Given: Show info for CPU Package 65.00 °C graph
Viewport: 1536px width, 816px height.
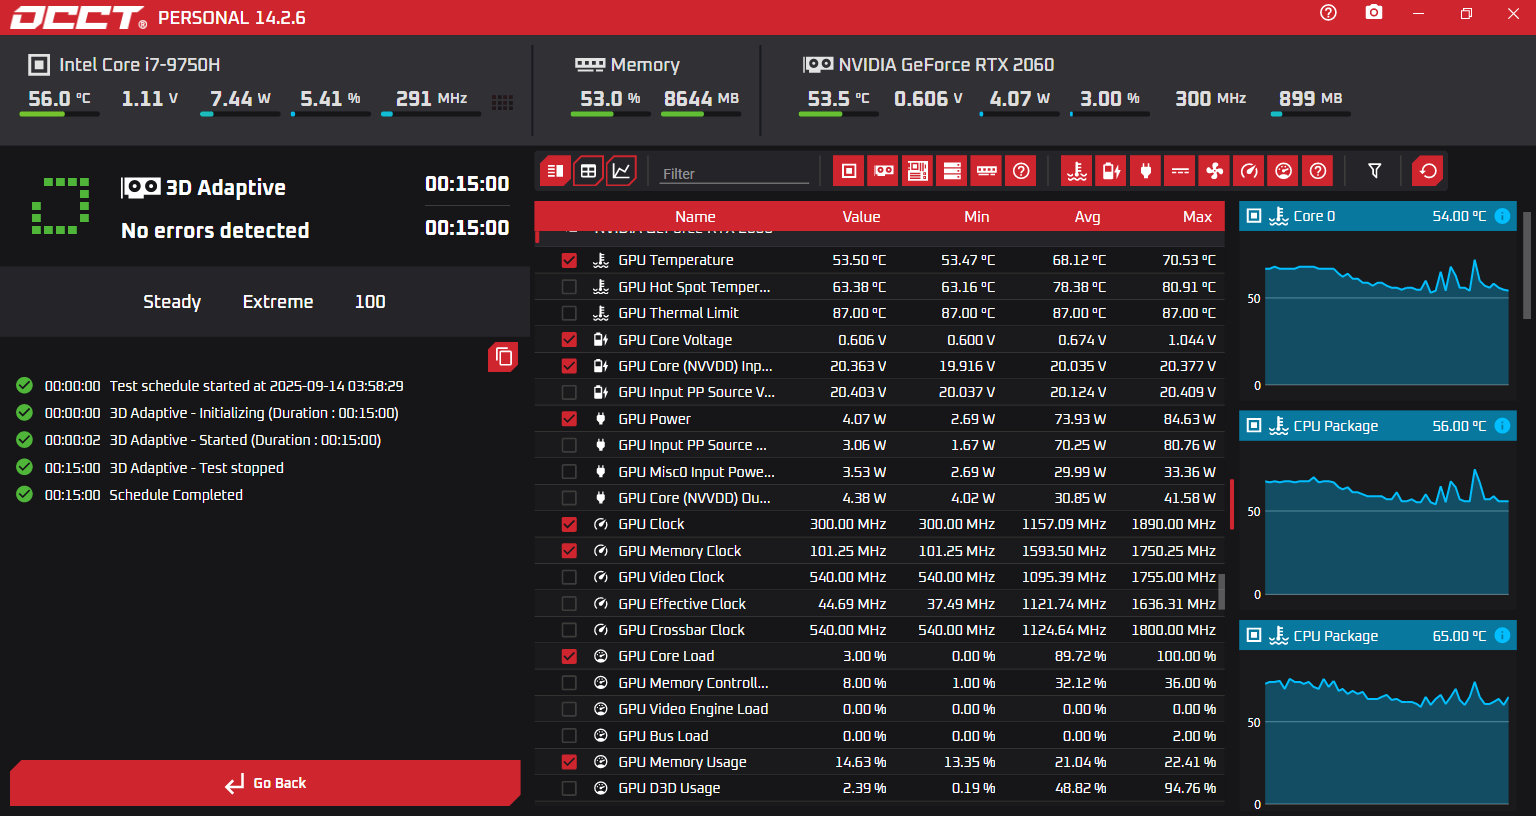Looking at the screenshot, I should (x=1502, y=636).
